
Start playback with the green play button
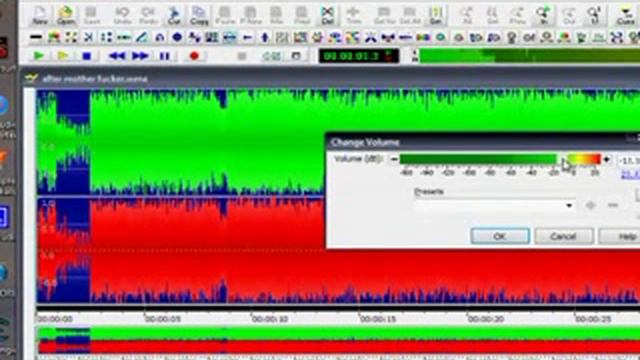(x=39, y=56)
